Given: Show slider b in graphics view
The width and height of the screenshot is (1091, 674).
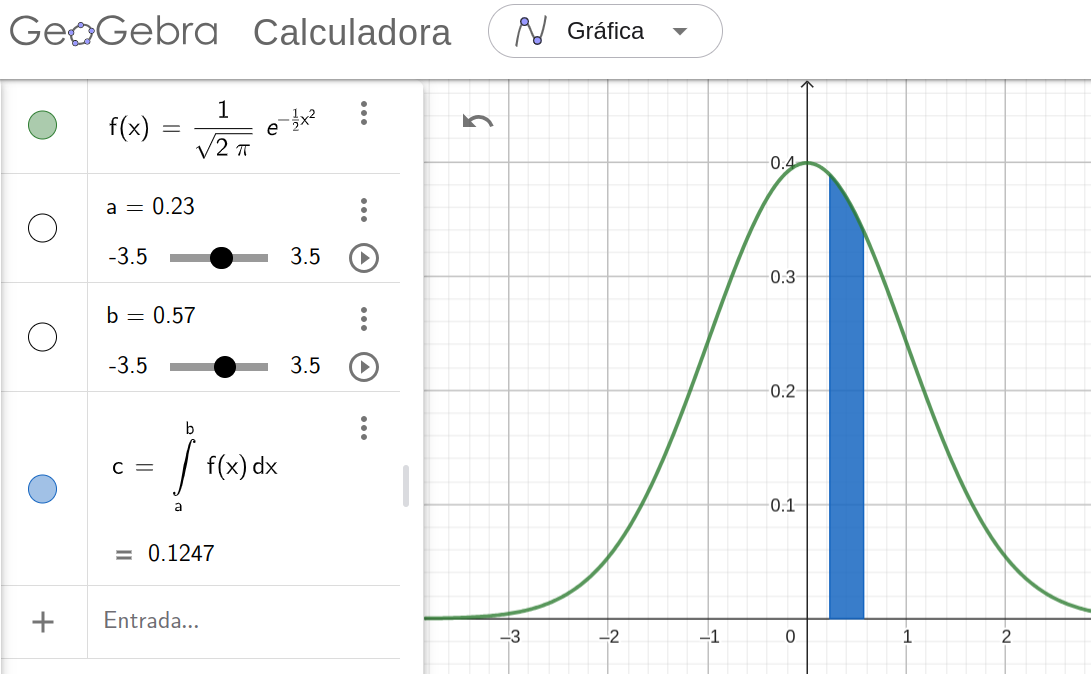Looking at the screenshot, I should 42,337.
